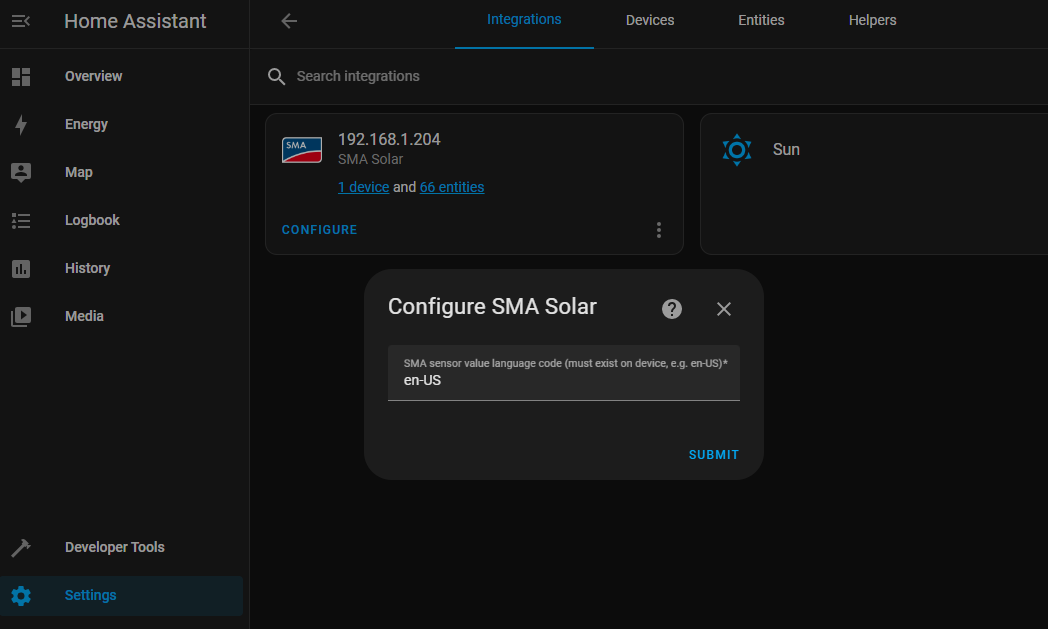Click the 192.168.1.204 integration title
1048x629 pixels.
(389, 140)
